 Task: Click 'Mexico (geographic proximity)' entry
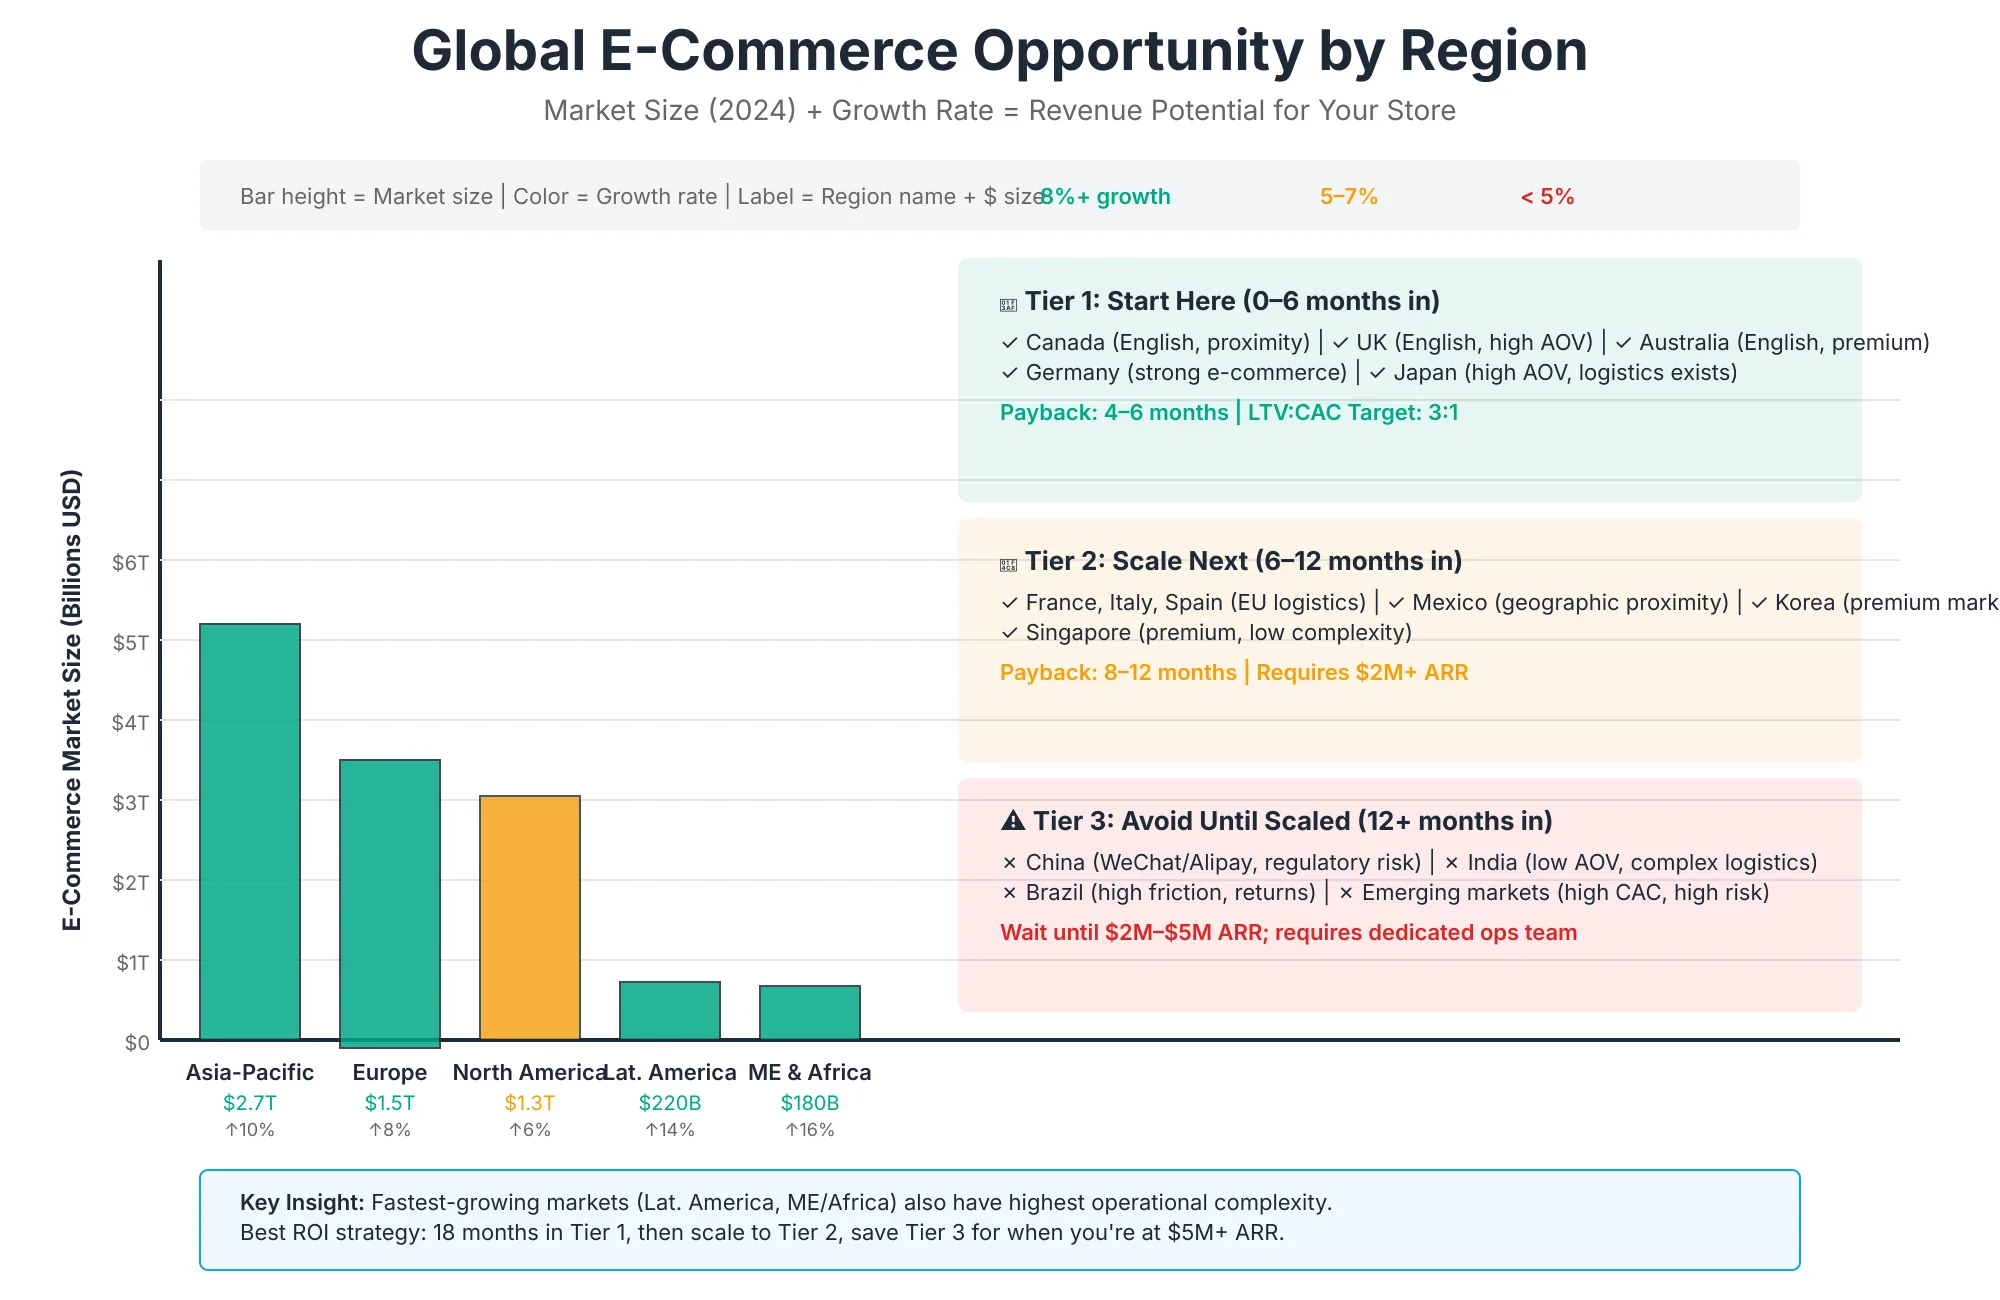point(1570,602)
